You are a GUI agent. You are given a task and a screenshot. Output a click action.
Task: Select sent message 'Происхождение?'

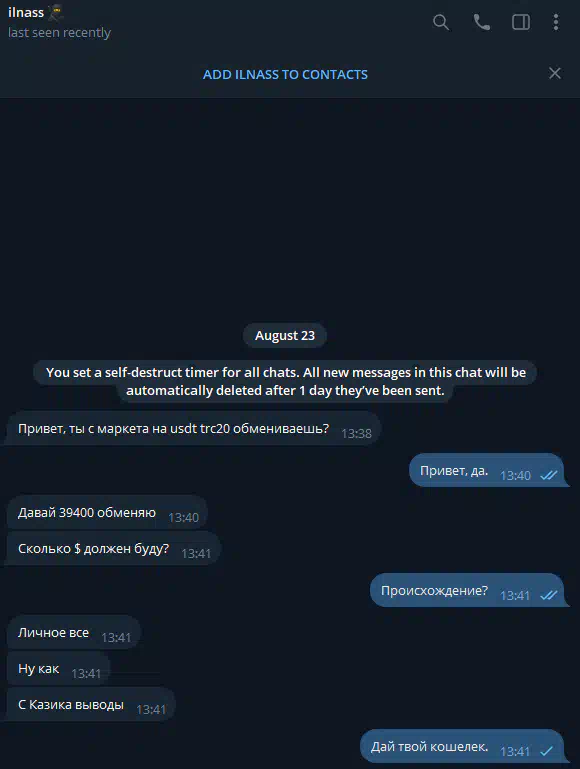click(467, 590)
